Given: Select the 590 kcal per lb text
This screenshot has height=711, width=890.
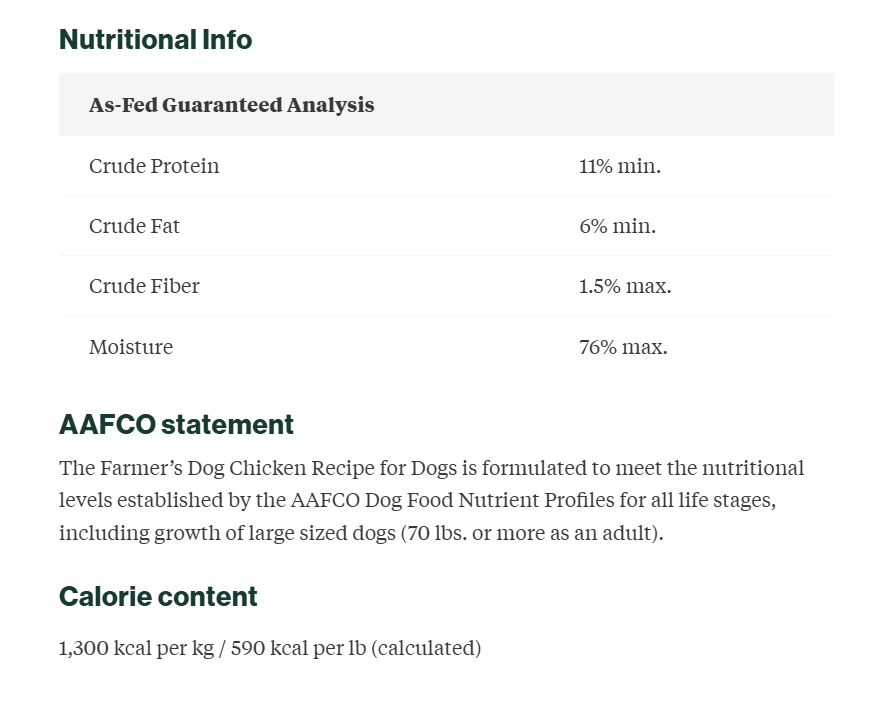Looking at the screenshot, I should pyautogui.click(x=299, y=648).
